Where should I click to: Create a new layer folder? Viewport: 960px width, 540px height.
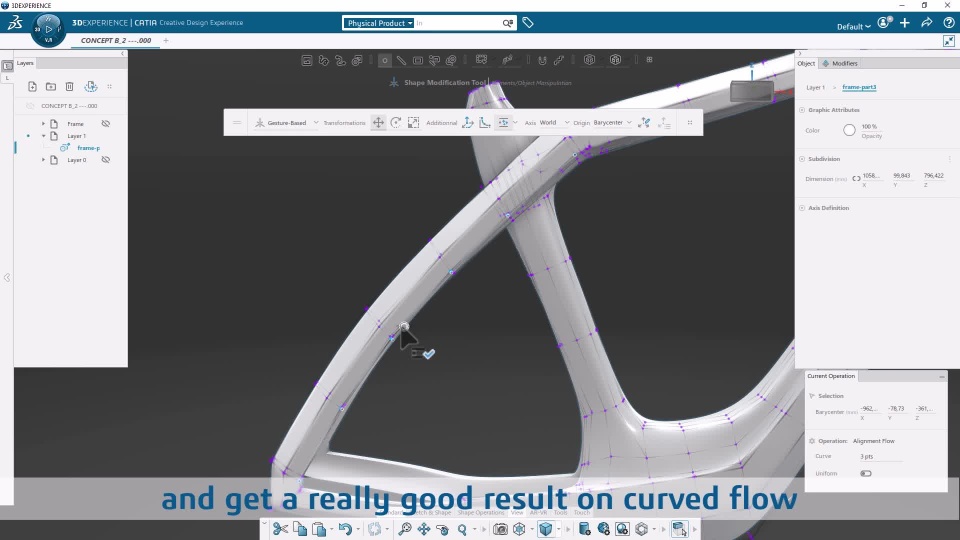(51, 87)
